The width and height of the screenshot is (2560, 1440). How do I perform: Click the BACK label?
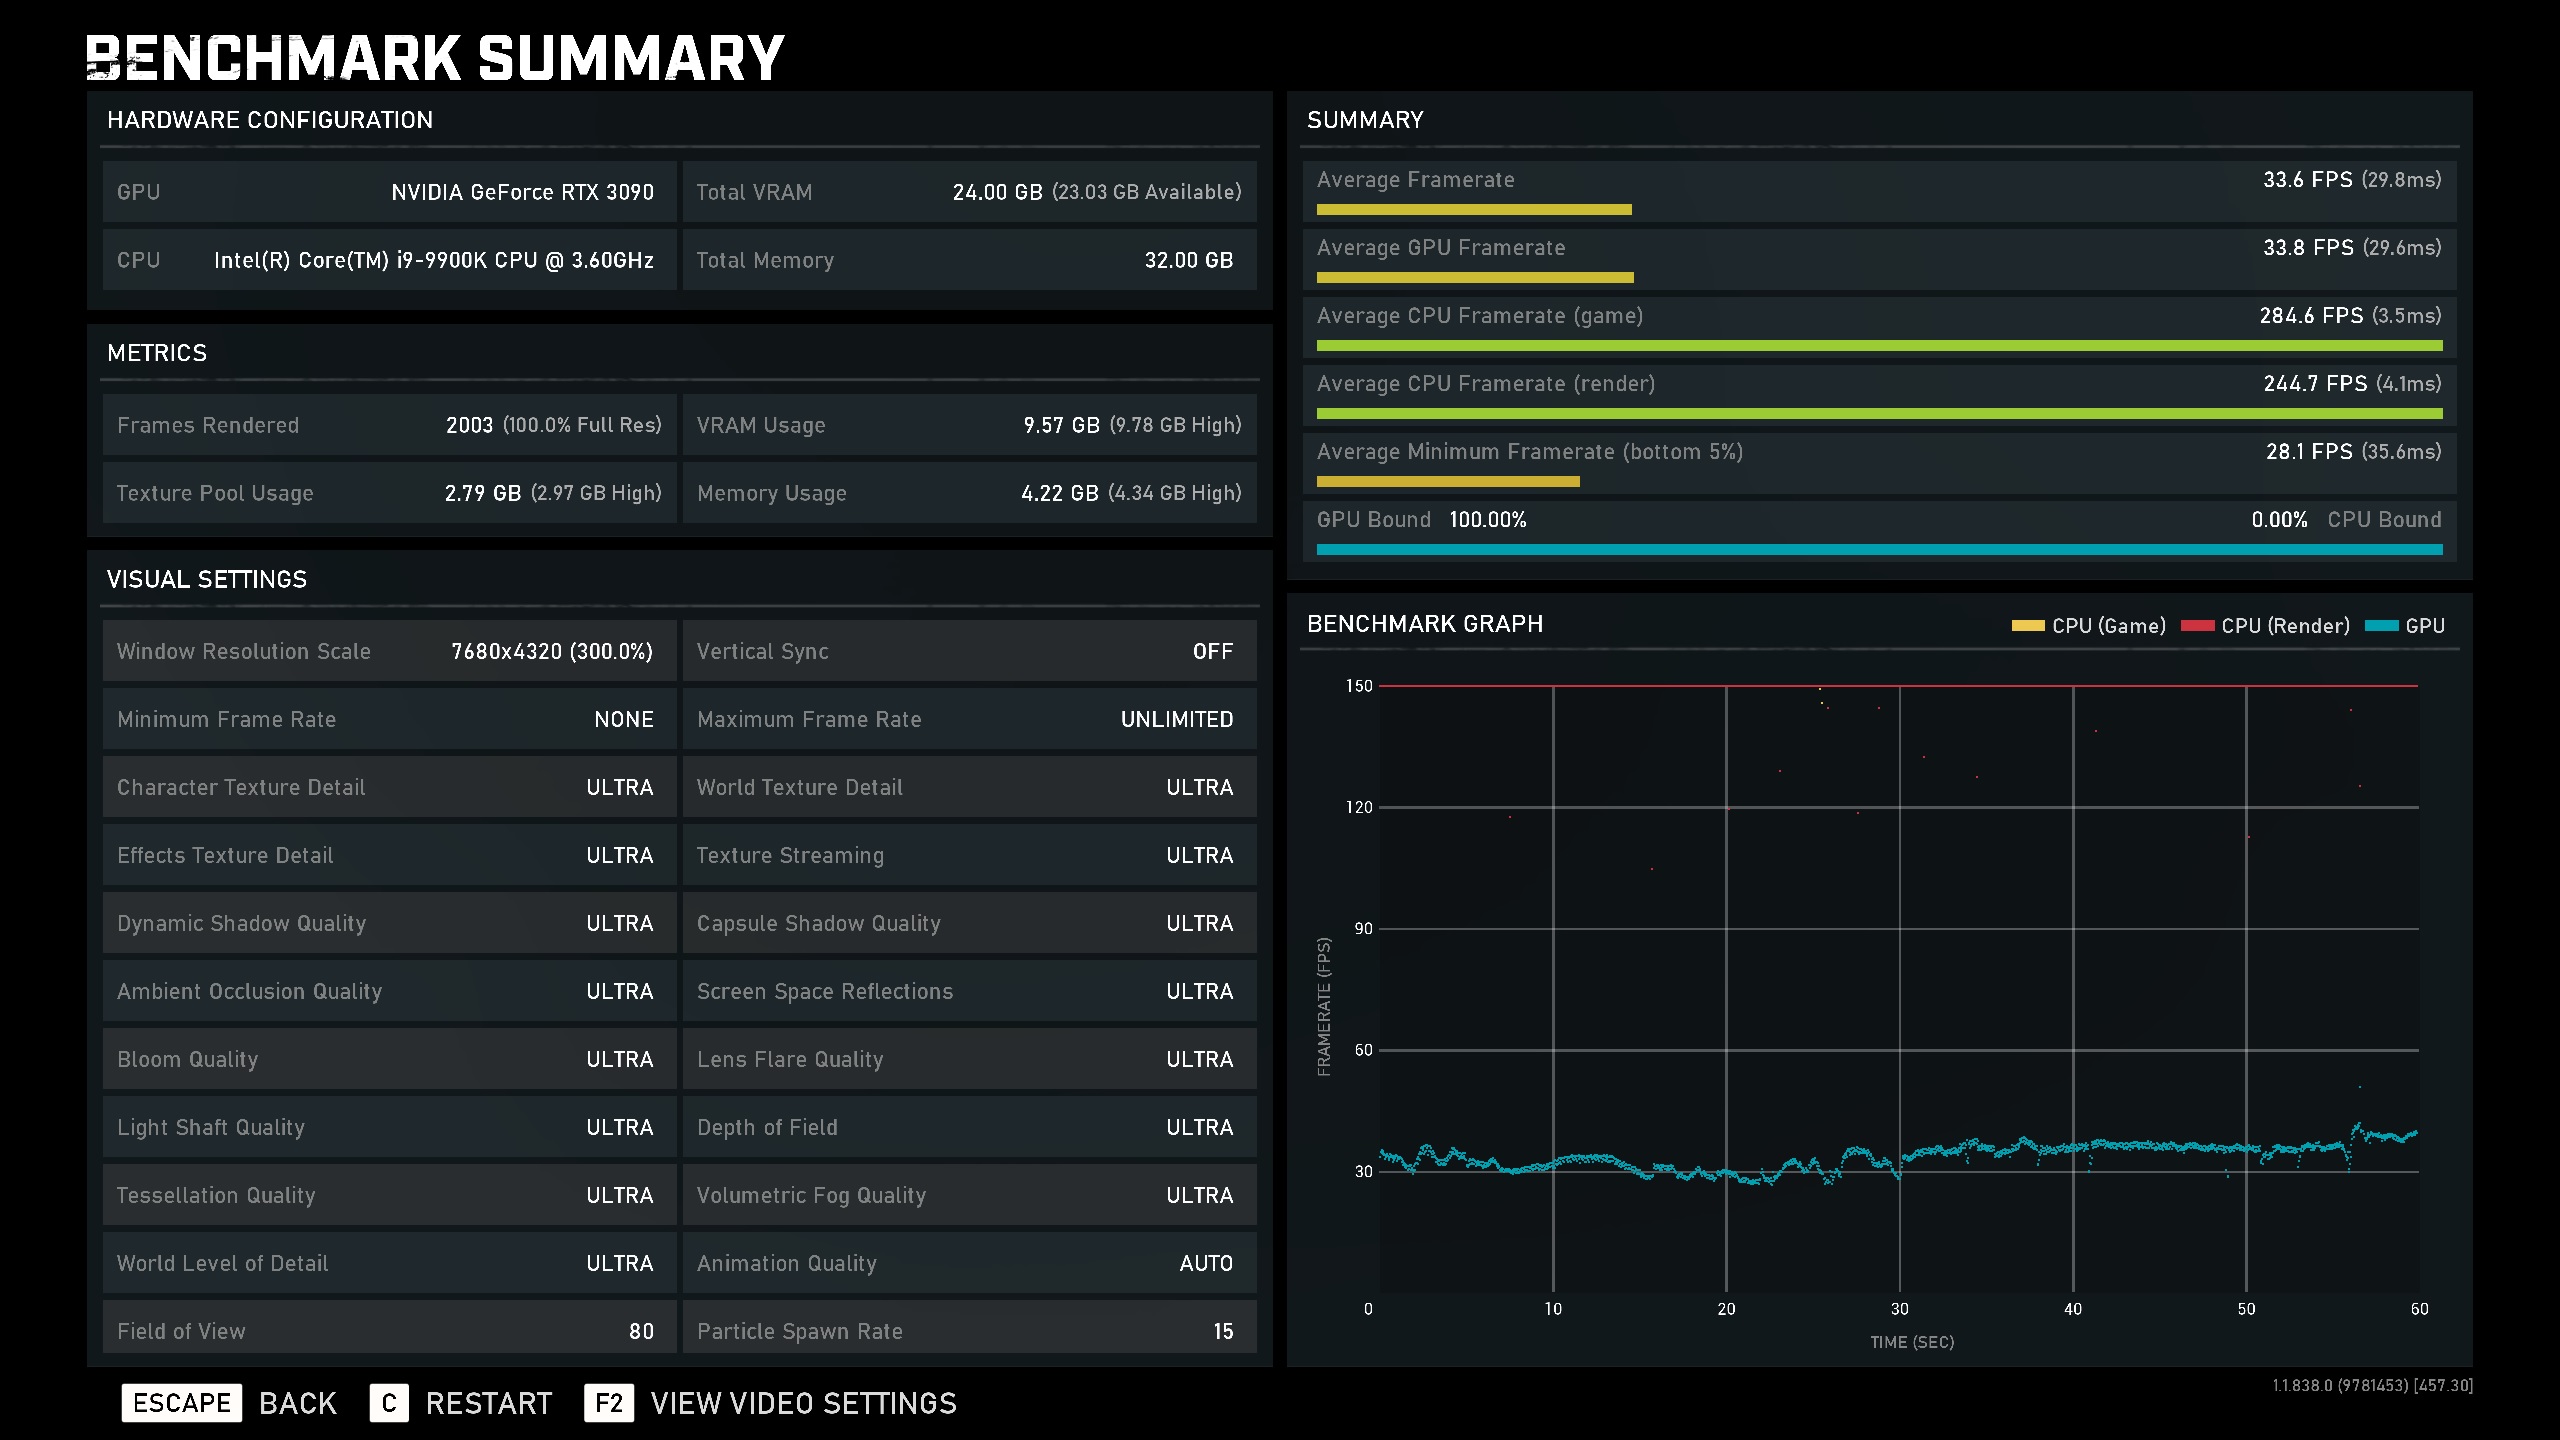pos(297,1403)
